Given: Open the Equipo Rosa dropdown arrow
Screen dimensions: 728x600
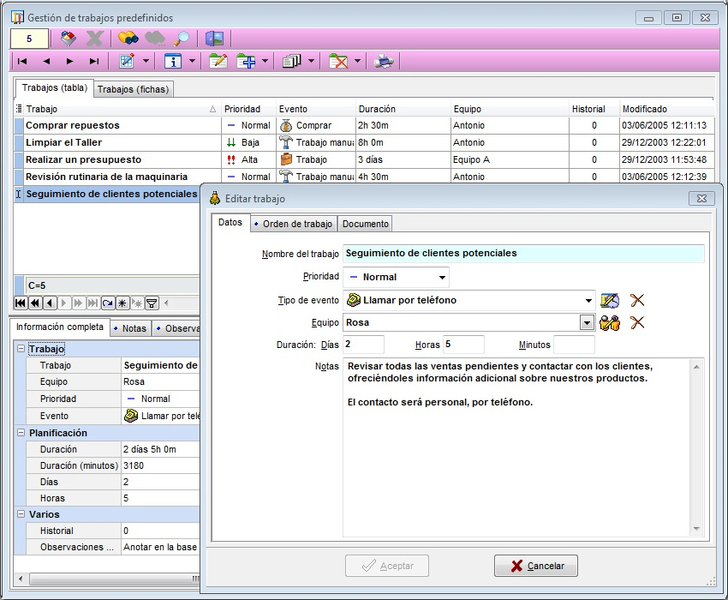Looking at the screenshot, I should point(587,322).
